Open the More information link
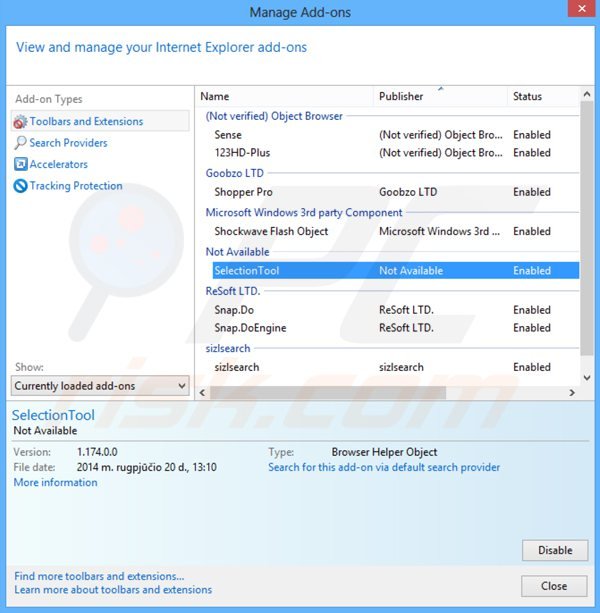The height and width of the screenshot is (613, 600). (56, 482)
